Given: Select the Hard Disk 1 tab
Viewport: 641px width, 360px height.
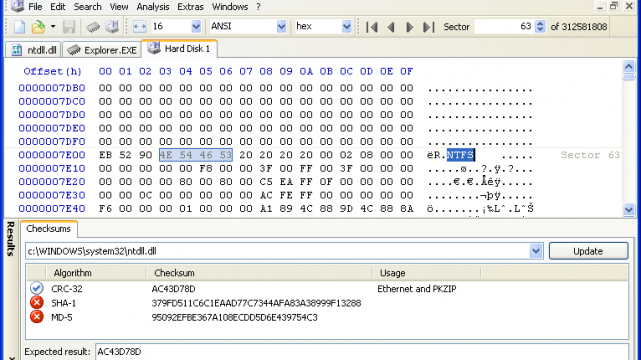Looking at the screenshot, I should [x=179, y=49].
